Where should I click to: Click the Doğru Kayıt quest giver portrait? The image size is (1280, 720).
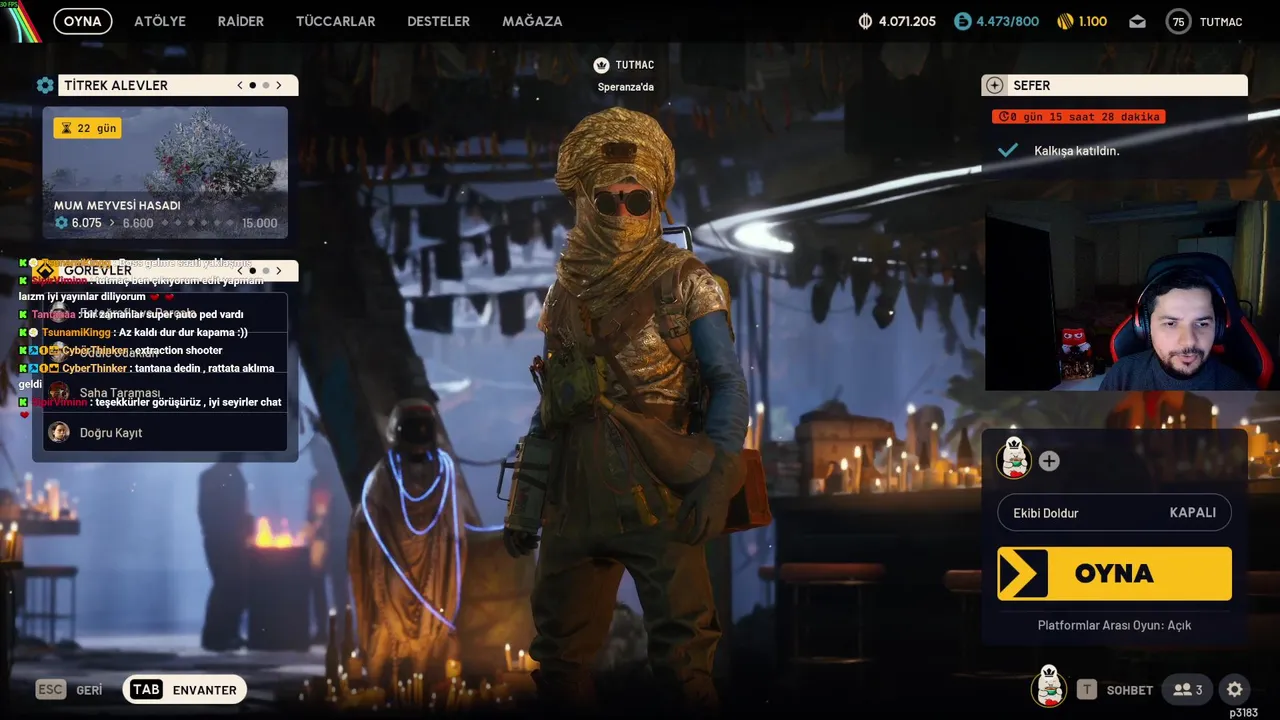tap(59, 432)
